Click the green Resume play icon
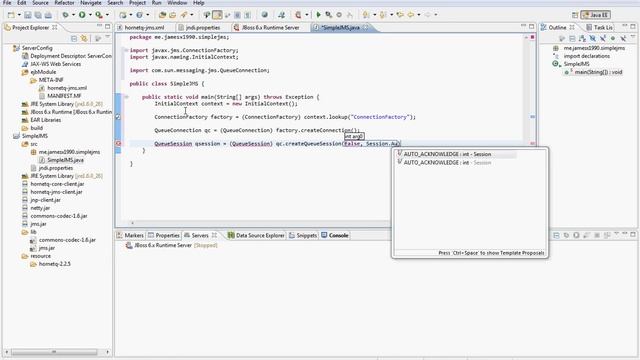 point(318,15)
